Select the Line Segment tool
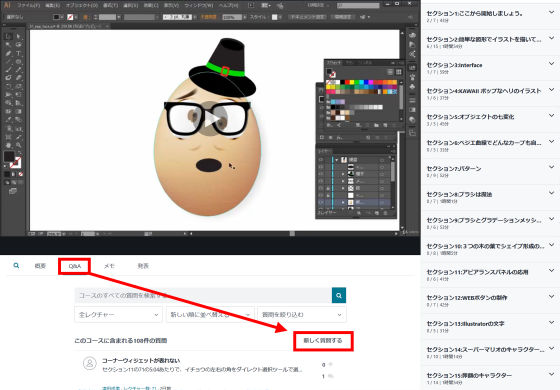Image resolution: width=560 pixels, height=390 pixels. 9,61
